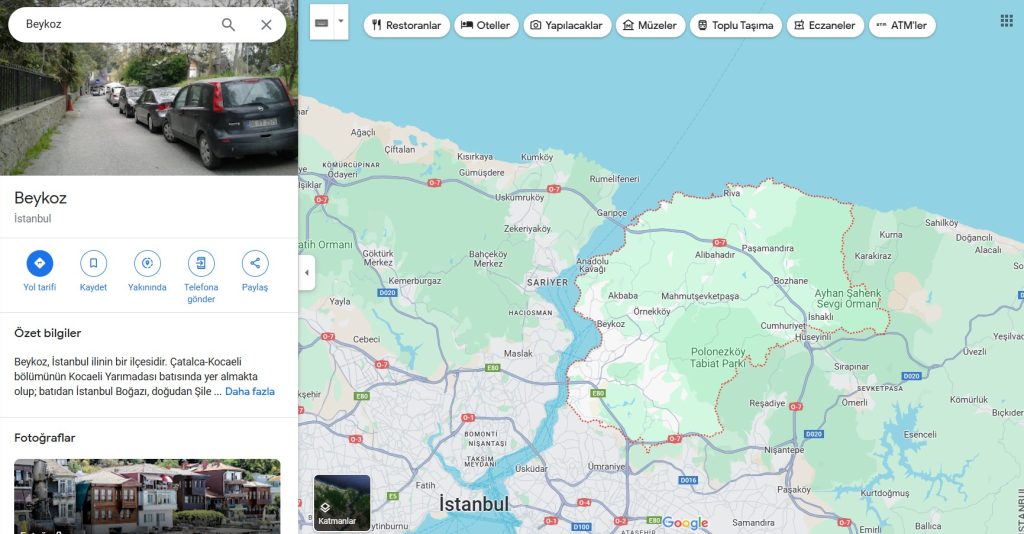Open Yol tarifi directions icon
1024x534 pixels.
(40, 263)
